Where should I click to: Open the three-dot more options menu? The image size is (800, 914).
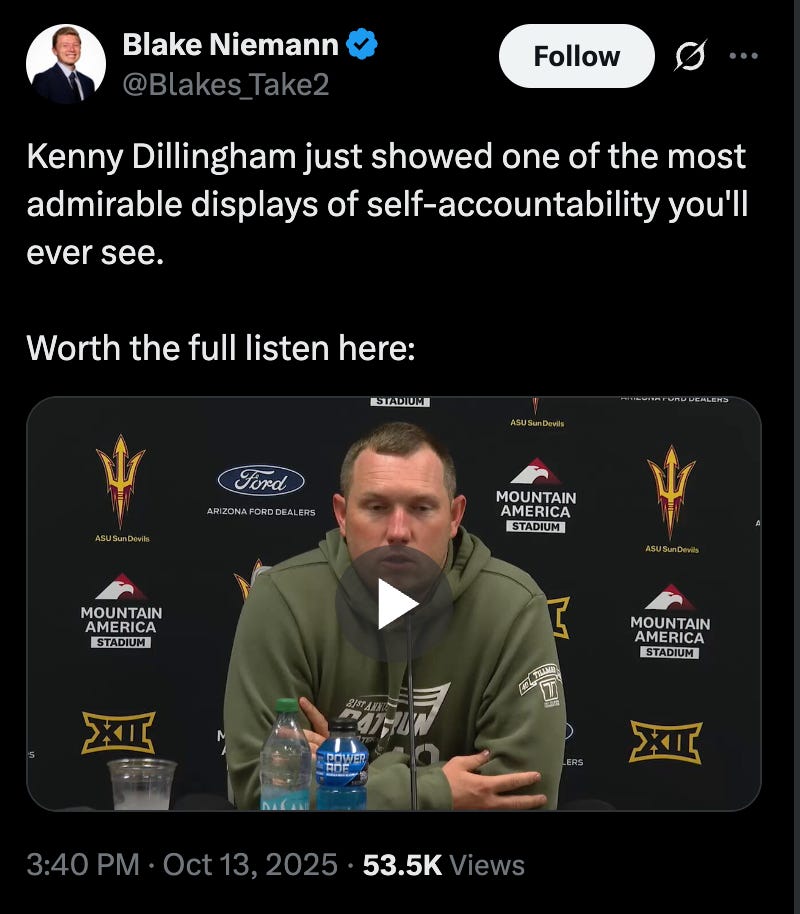point(743,56)
